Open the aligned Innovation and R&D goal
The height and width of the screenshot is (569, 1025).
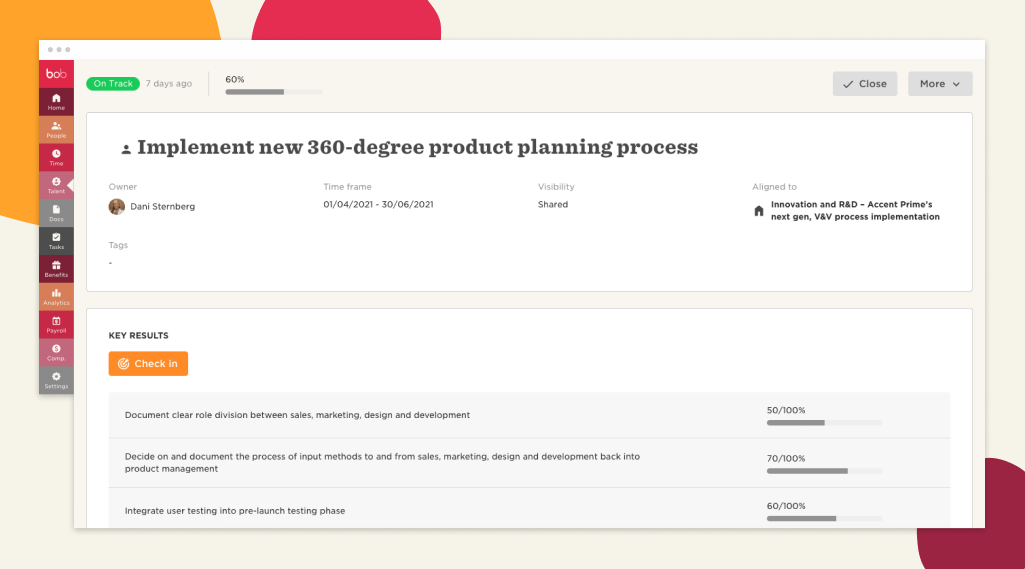coord(855,211)
